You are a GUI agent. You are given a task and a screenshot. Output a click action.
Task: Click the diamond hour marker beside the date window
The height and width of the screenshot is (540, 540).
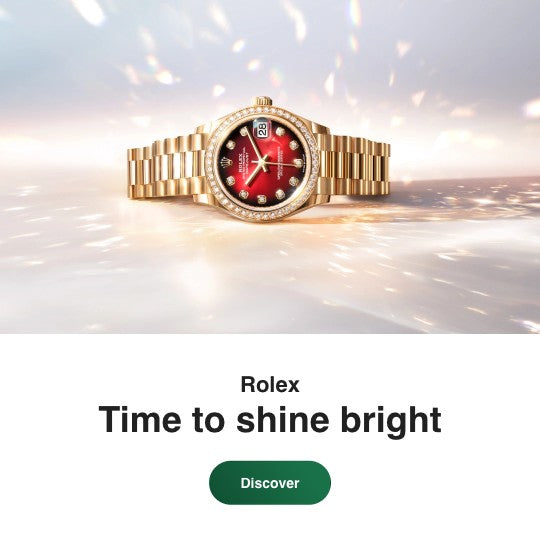(x=280, y=132)
